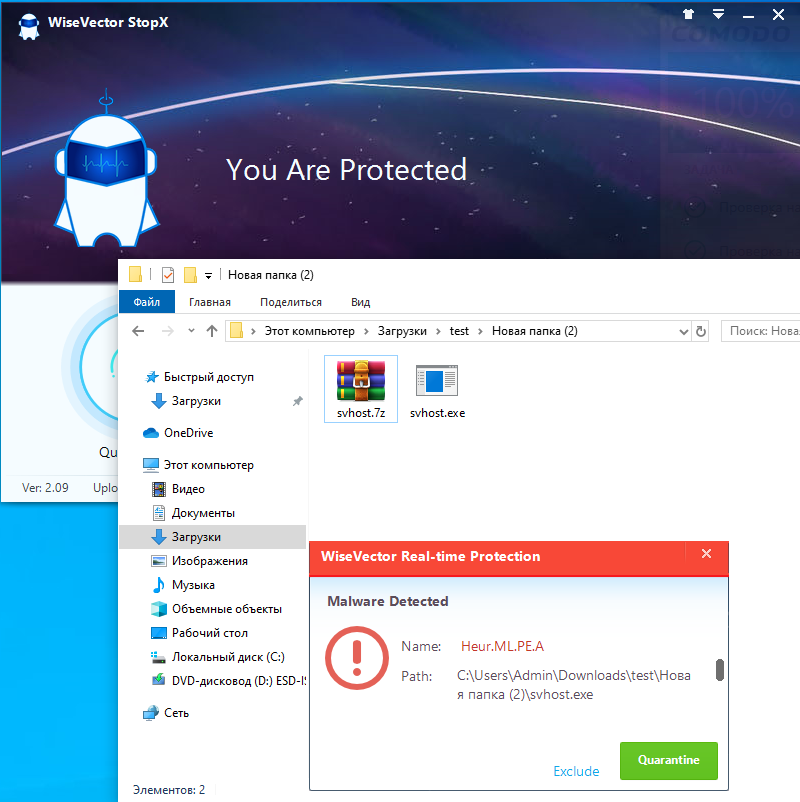Screen dimensions: 800x802
Task: Click the Ver: 2.09 version label
Action: [45, 487]
